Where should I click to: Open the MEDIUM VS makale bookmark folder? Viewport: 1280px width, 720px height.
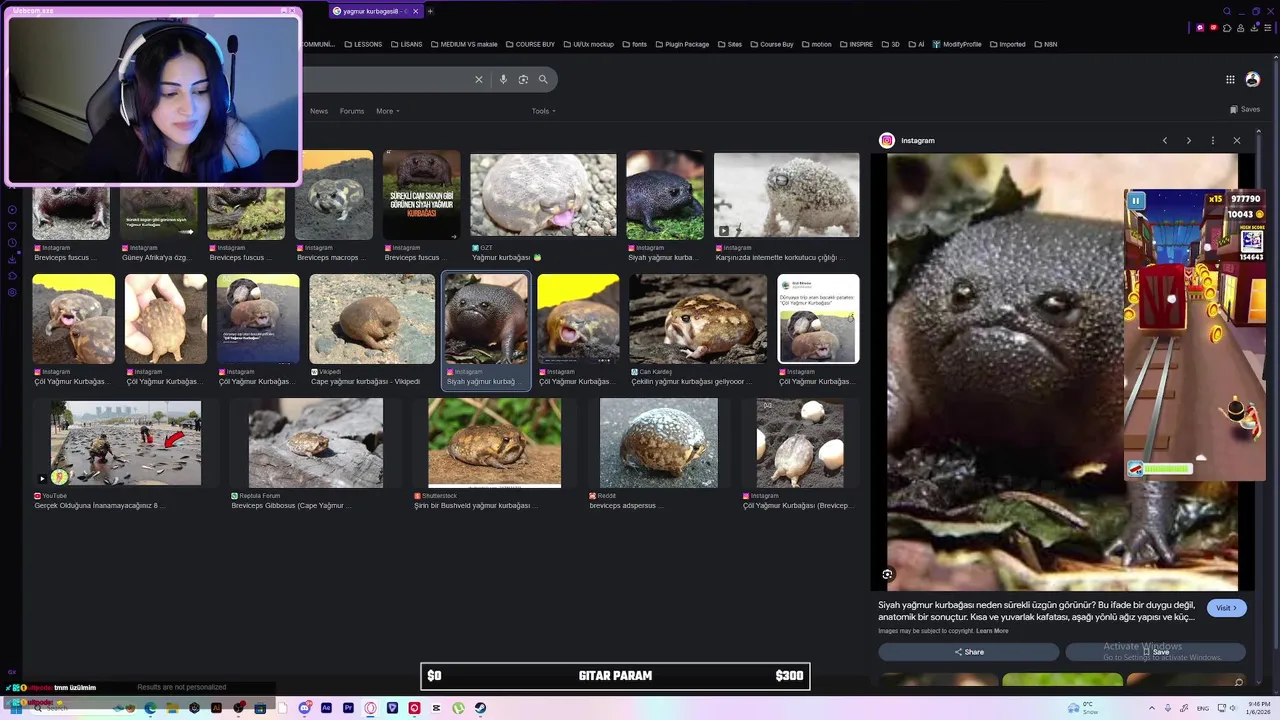[464, 44]
